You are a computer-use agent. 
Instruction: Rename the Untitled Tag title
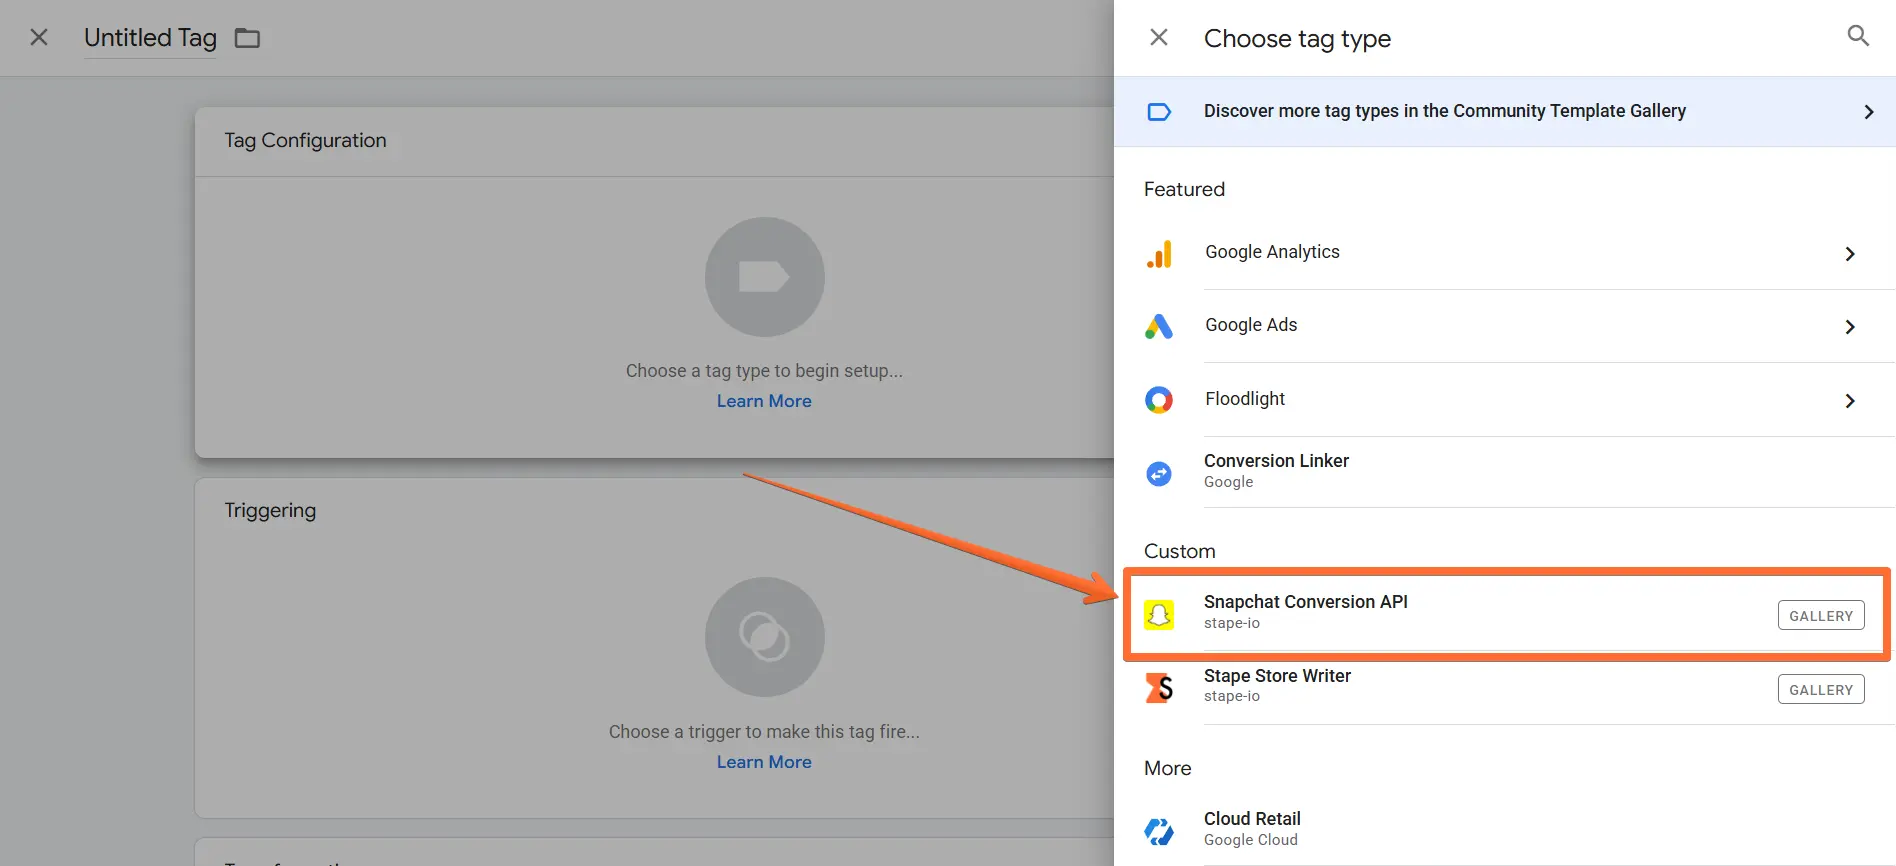click(150, 38)
